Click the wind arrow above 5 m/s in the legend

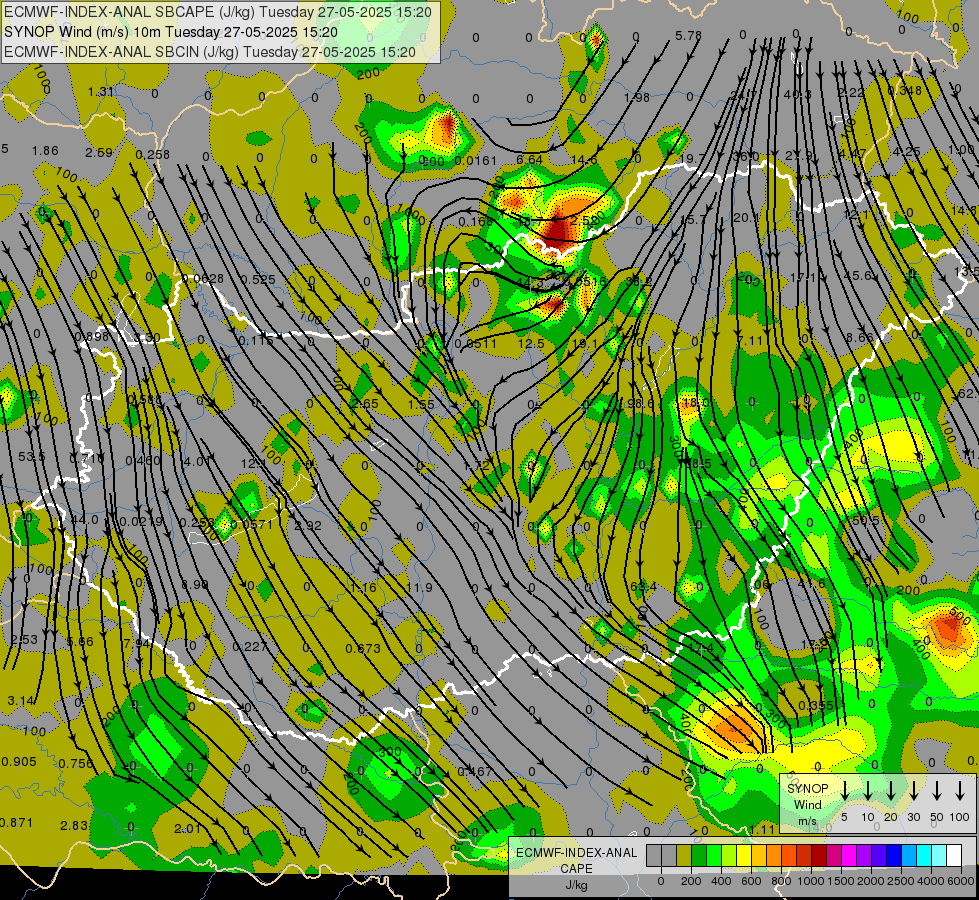[x=844, y=791]
